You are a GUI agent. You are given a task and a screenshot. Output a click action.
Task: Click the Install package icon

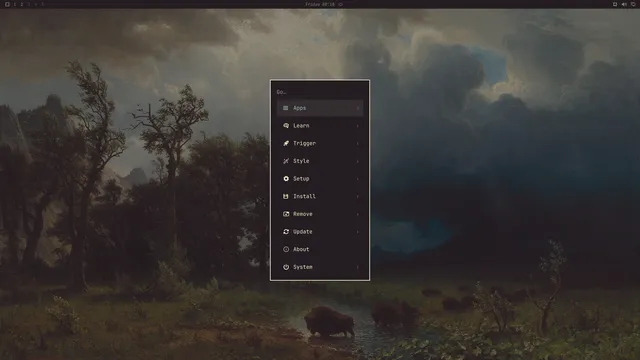[x=286, y=196]
